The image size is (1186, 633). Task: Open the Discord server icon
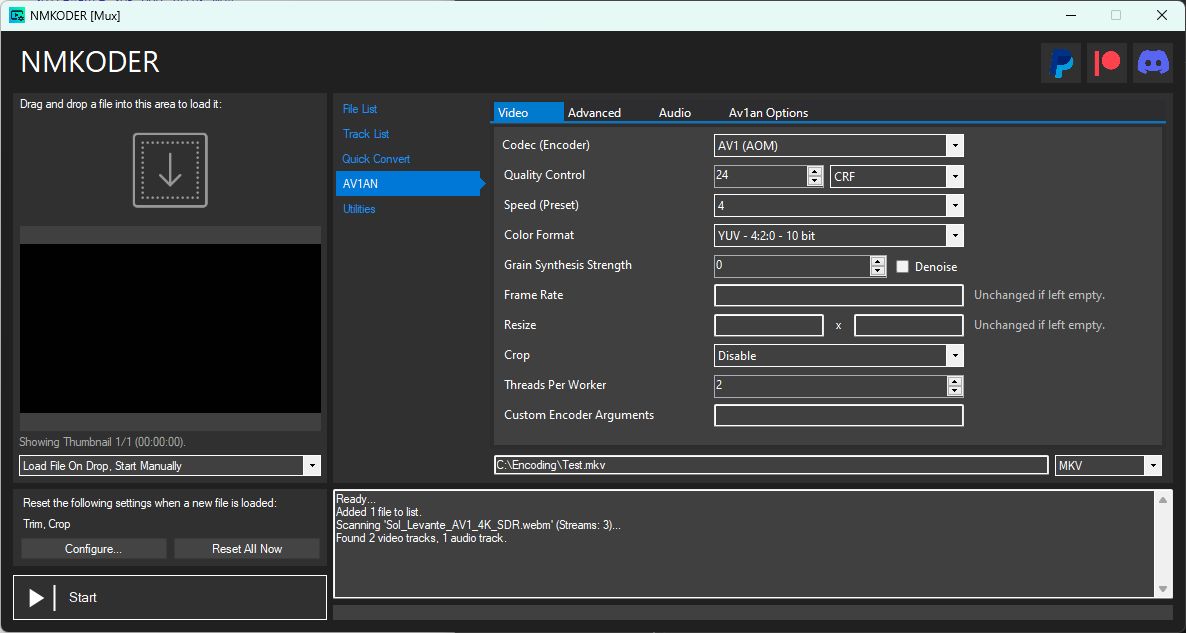1153,63
